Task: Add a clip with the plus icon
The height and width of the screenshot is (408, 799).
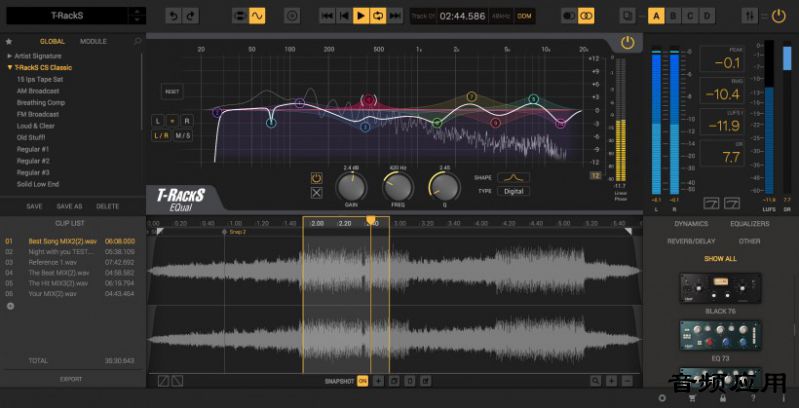Action: (x=10, y=306)
